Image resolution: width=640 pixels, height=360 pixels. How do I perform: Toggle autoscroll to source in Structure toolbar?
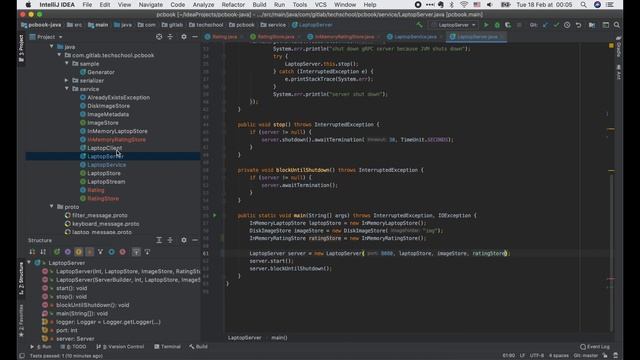[x=136, y=252]
